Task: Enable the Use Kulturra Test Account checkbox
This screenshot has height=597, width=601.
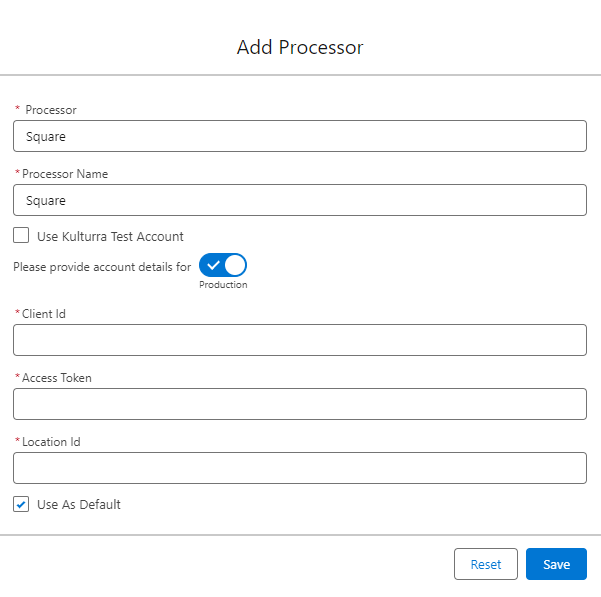Action: tap(21, 236)
